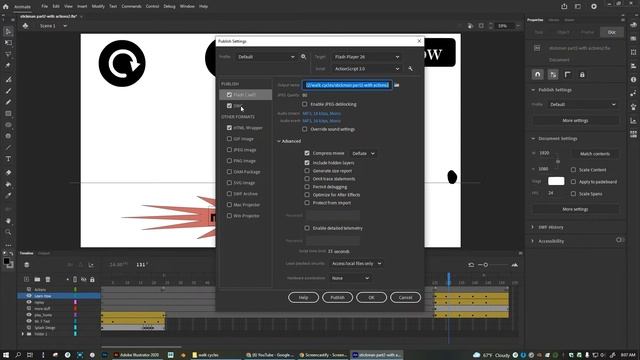
Task: Open Windows Search on taskbar
Action: (x=18, y=355)
